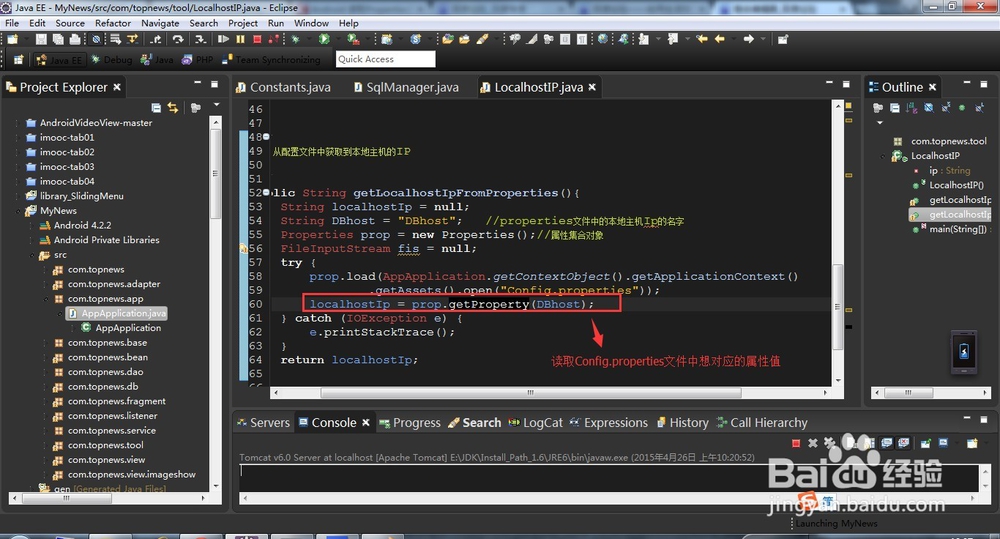
Task: Click editor horizontal scrollbar thumb
Action: [x=530, y=393]
